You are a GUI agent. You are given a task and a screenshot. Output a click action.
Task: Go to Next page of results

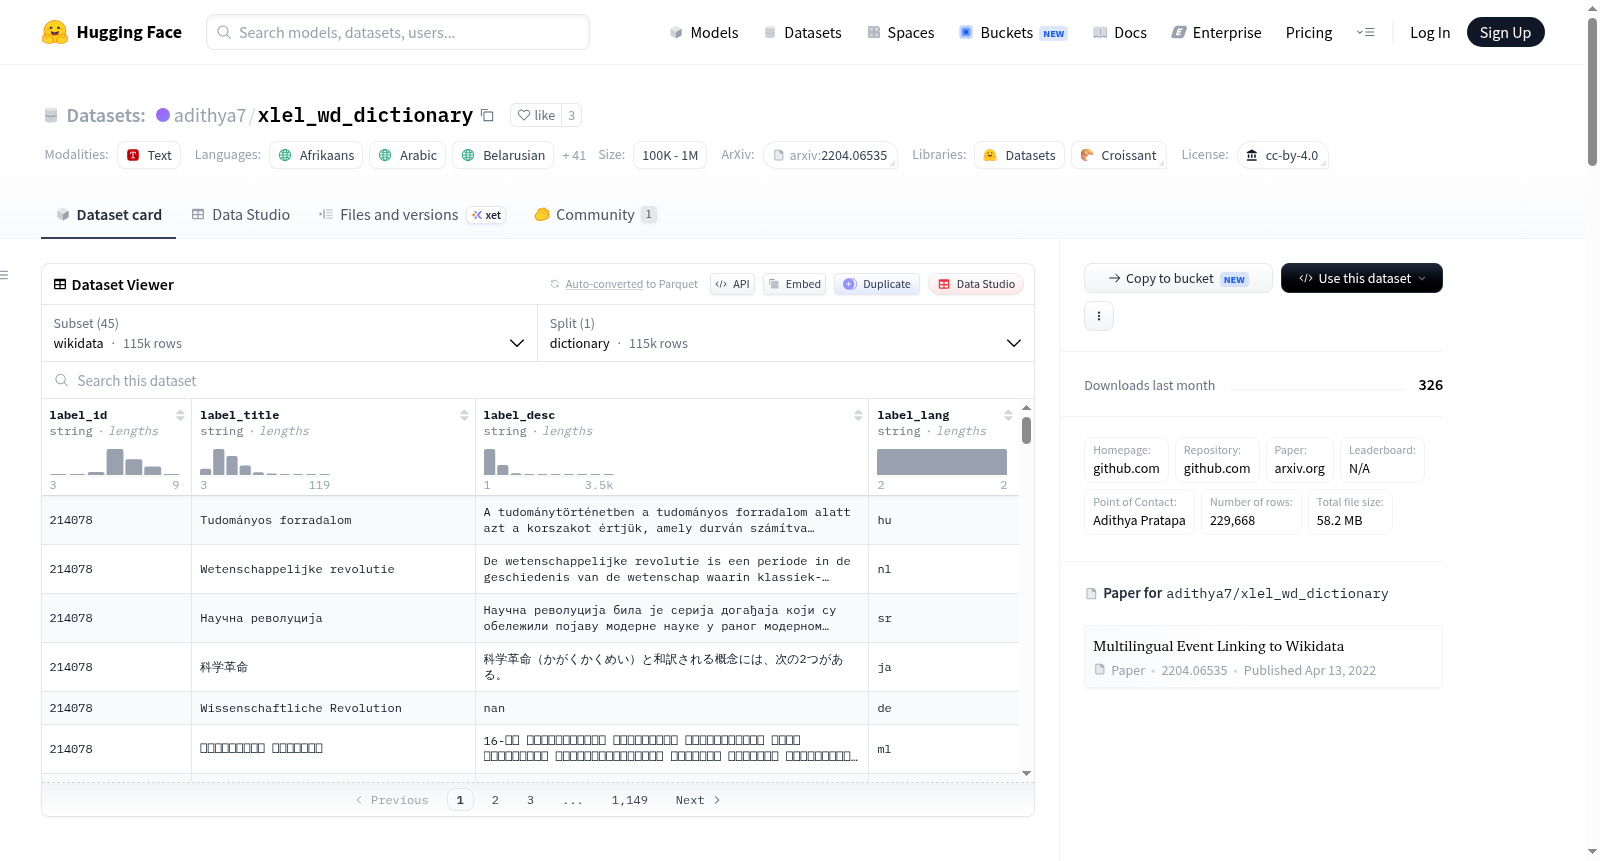pyautogui.click(x=698, y=800)
